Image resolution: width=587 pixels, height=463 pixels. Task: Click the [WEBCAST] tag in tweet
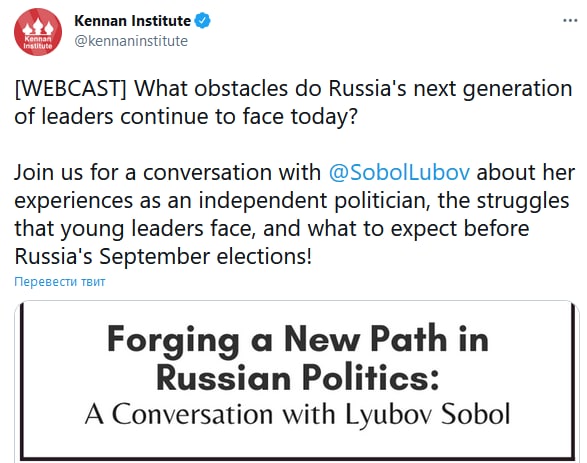71,89
